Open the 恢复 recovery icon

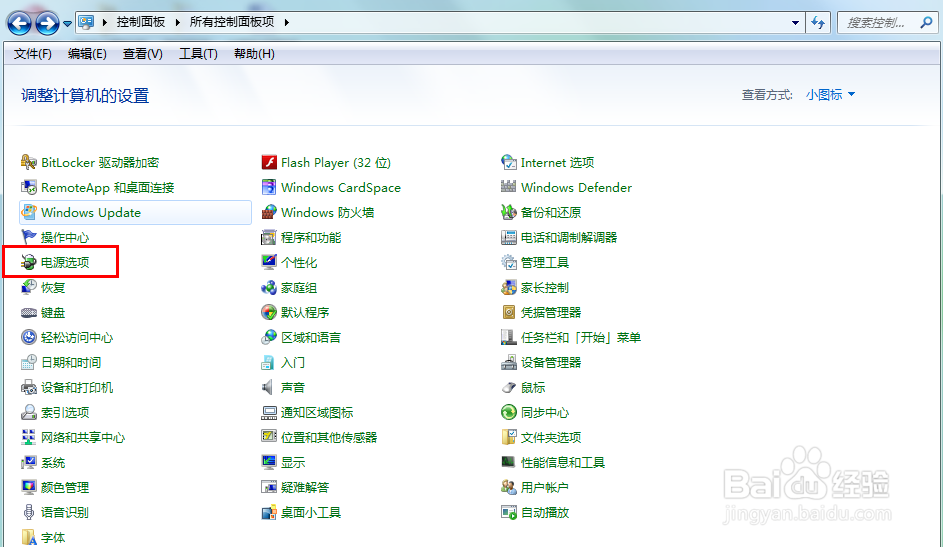click(28, 287)
